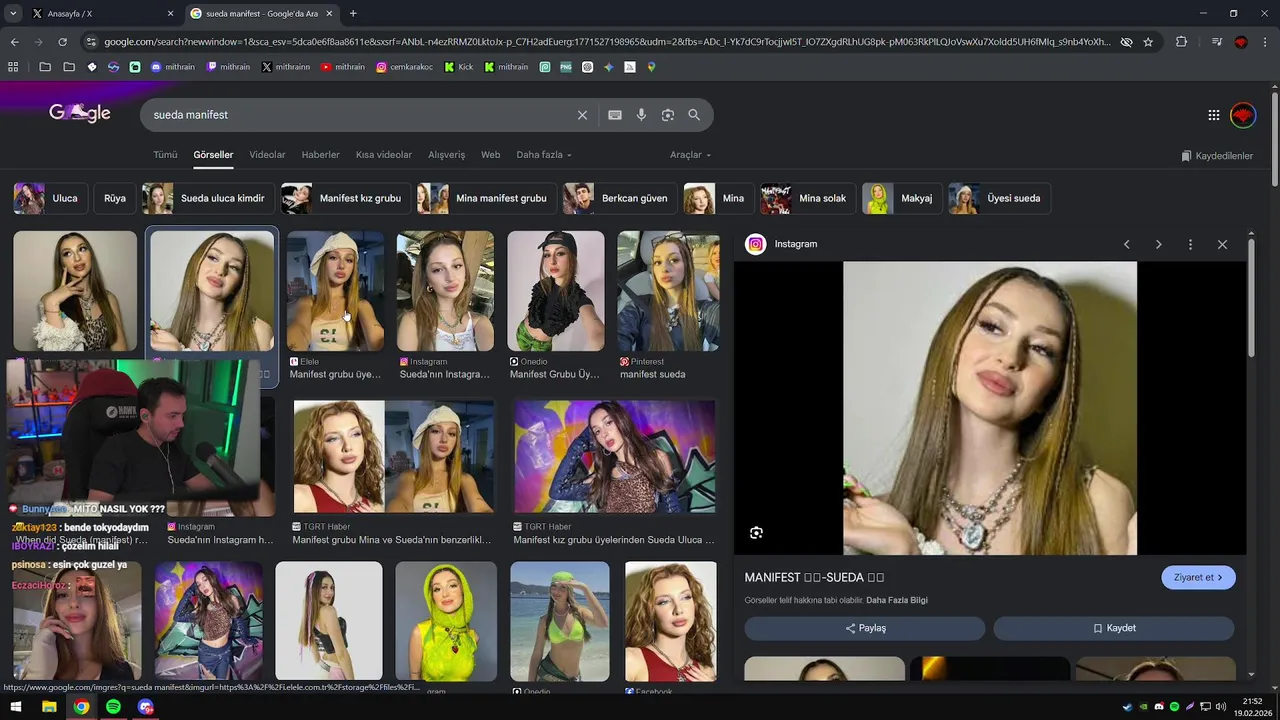Select the Mina manifest grubu chip

click(487, 198)
